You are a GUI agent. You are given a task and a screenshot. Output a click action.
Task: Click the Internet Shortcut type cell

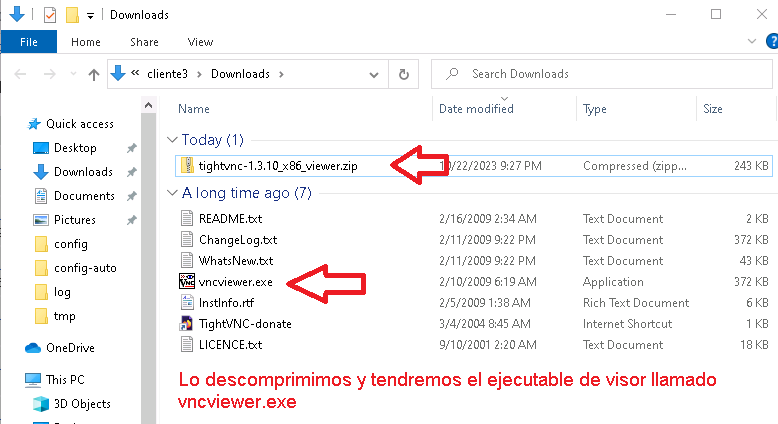pyautogui.click(x=627, y=324)
